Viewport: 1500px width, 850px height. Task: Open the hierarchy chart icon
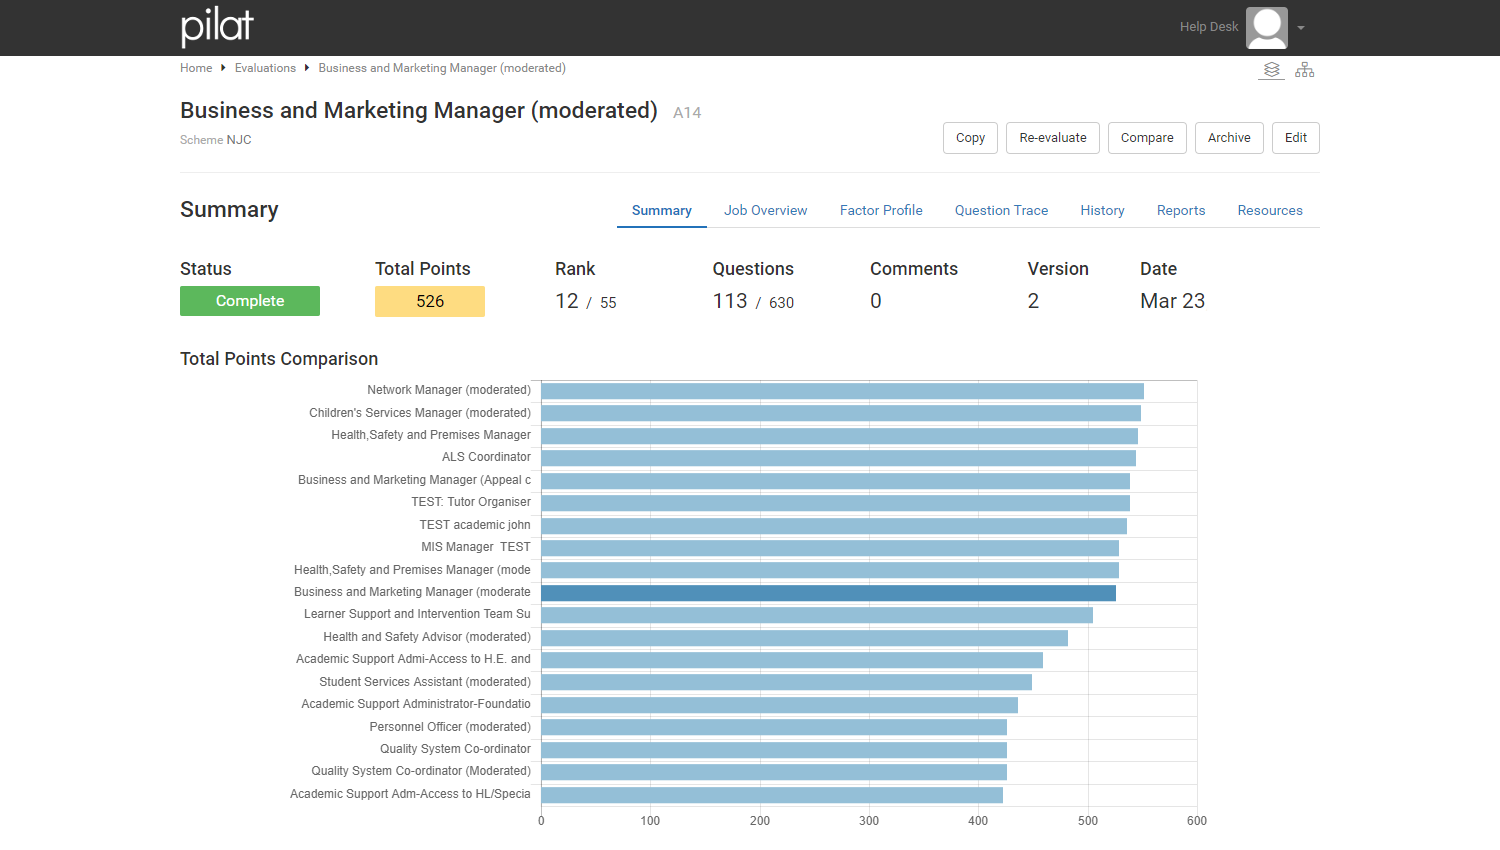click(x=1305, y=70)
